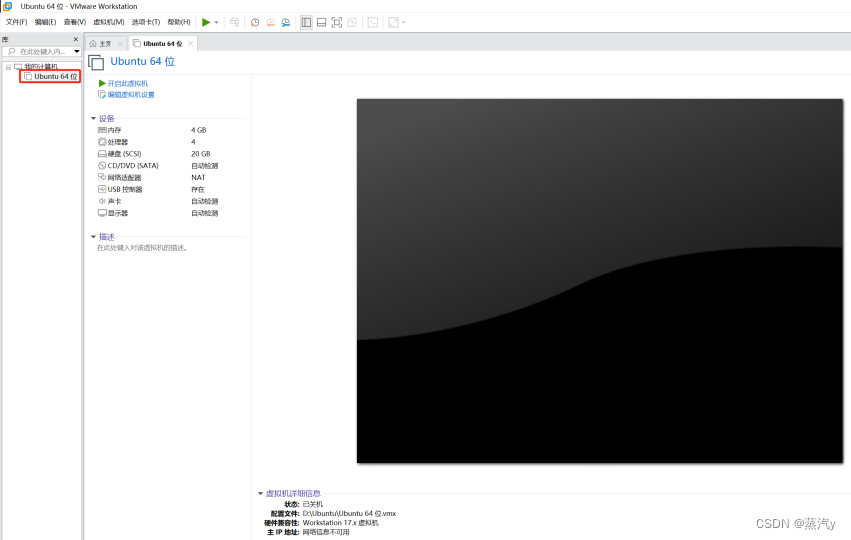The height and width of the screenshot is (540, 851).
Task: Collapse the 设备 section
Action: tap(93, 118)
